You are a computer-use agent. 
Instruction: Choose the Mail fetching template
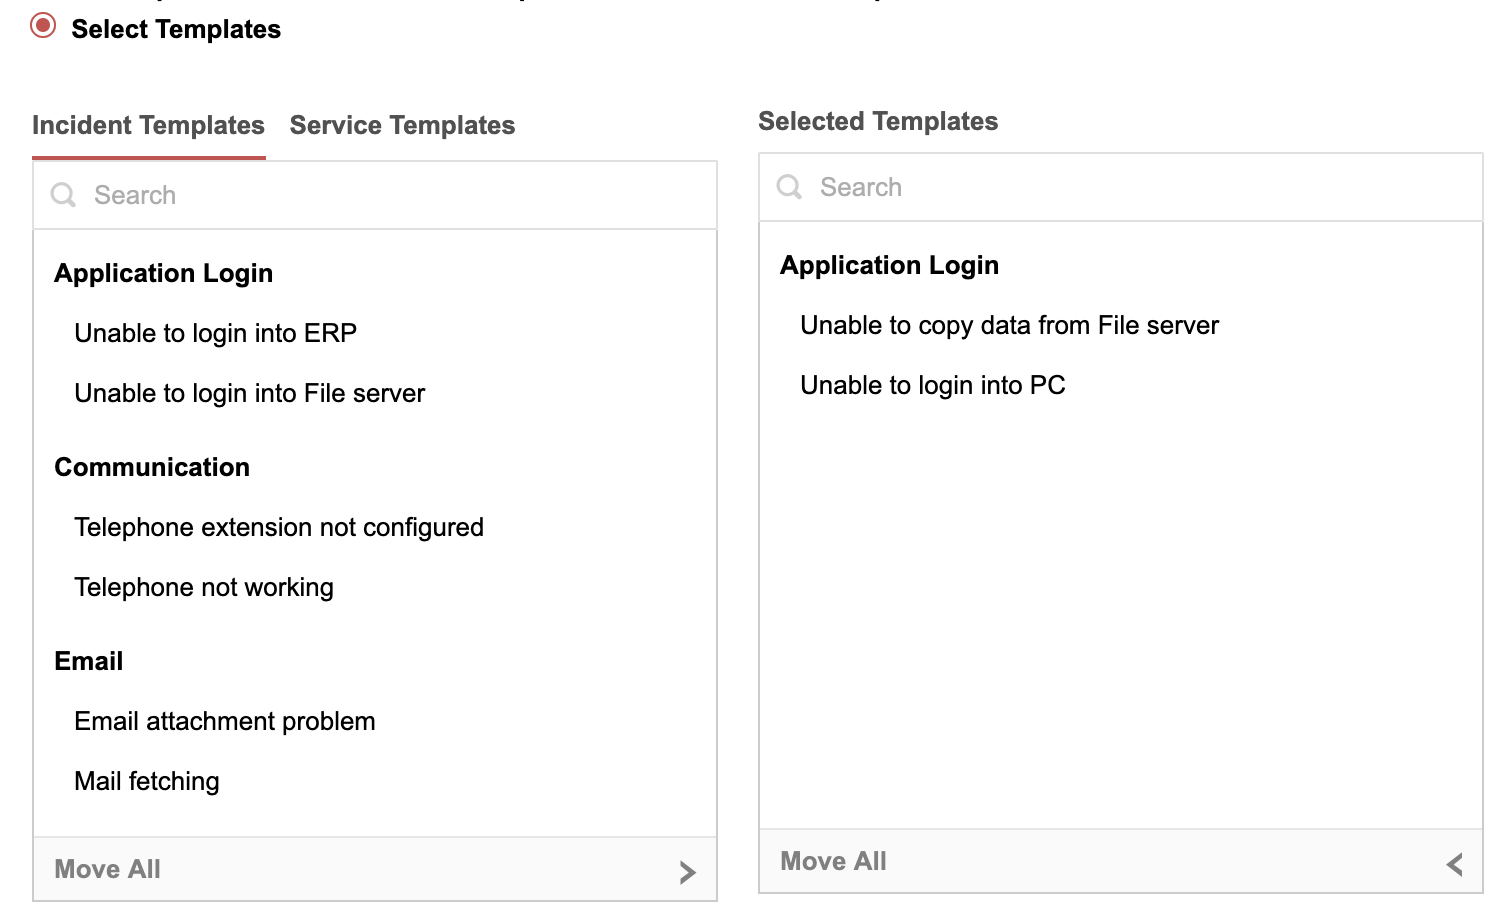click(146, 781)
